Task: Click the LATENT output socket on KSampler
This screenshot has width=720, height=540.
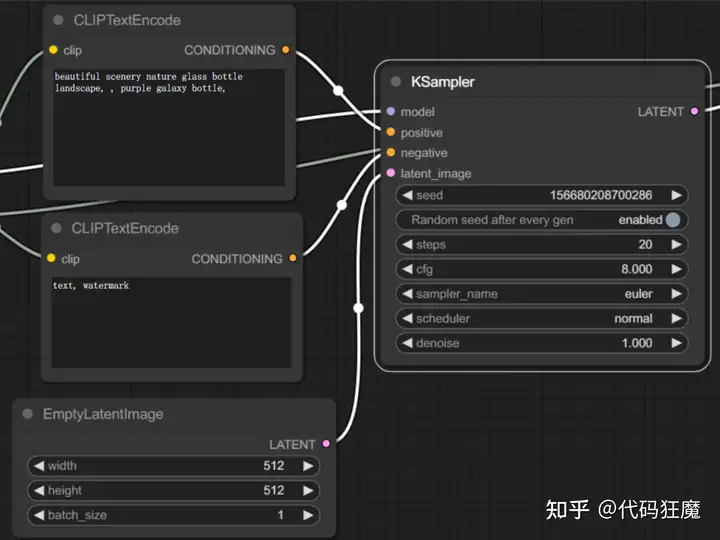Action: [x=694, y=111]
